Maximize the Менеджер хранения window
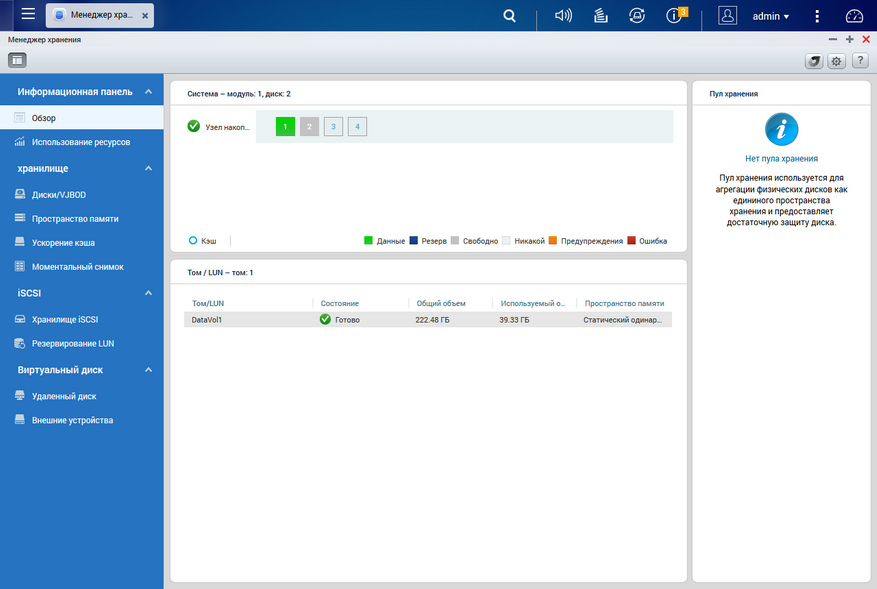The height and width of the screenshot is (589, 877). [x=850, y=39]
